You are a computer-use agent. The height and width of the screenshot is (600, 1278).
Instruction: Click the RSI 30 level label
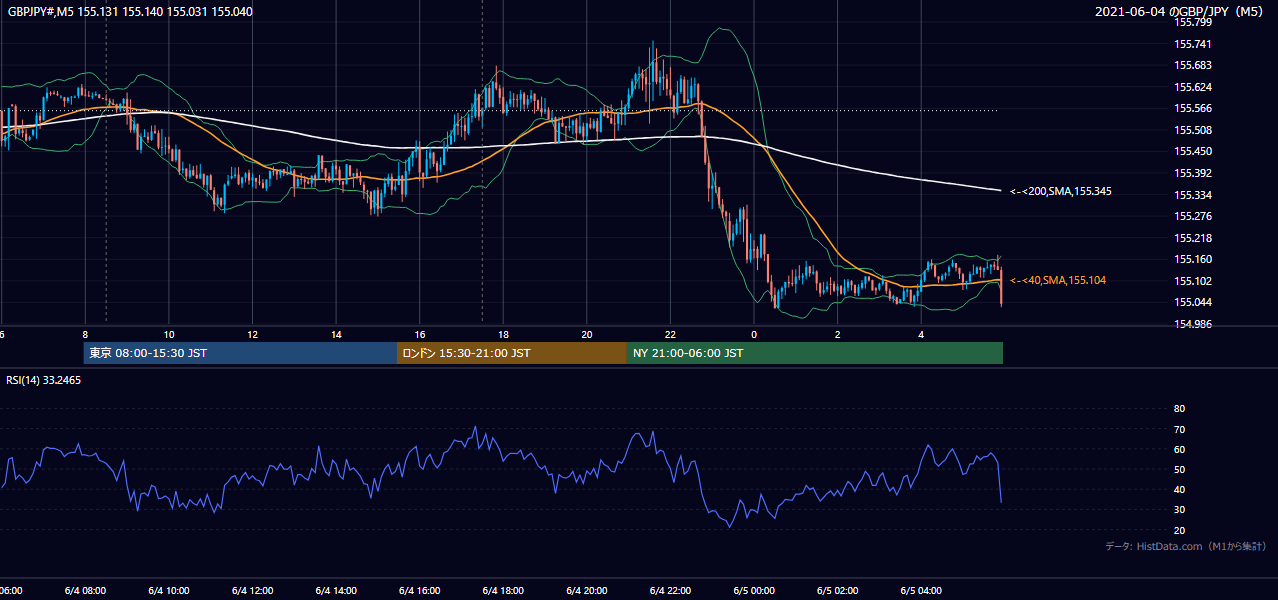[1179, 510]
